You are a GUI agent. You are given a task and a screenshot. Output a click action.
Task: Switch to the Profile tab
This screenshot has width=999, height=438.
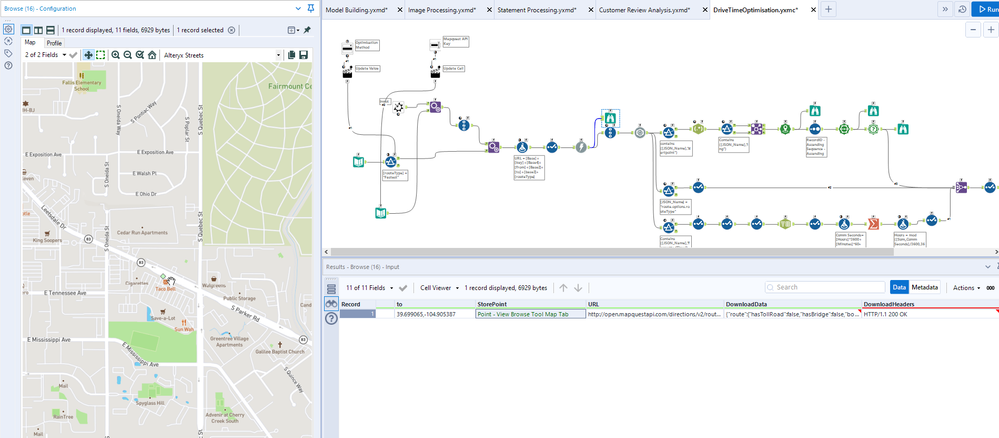pyautogui.click(x=54, y=43)
